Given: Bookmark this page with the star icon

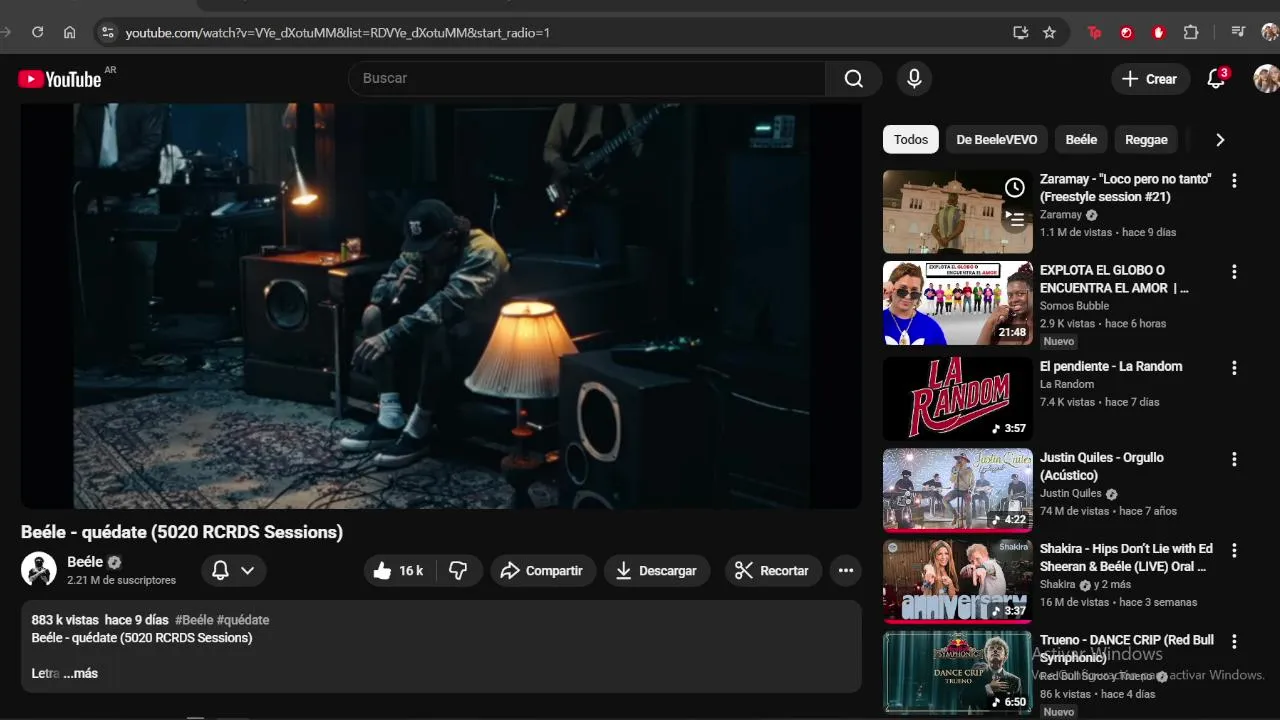Looking at the screenshot, I should pyautogui.click(x=1049, y=32).
